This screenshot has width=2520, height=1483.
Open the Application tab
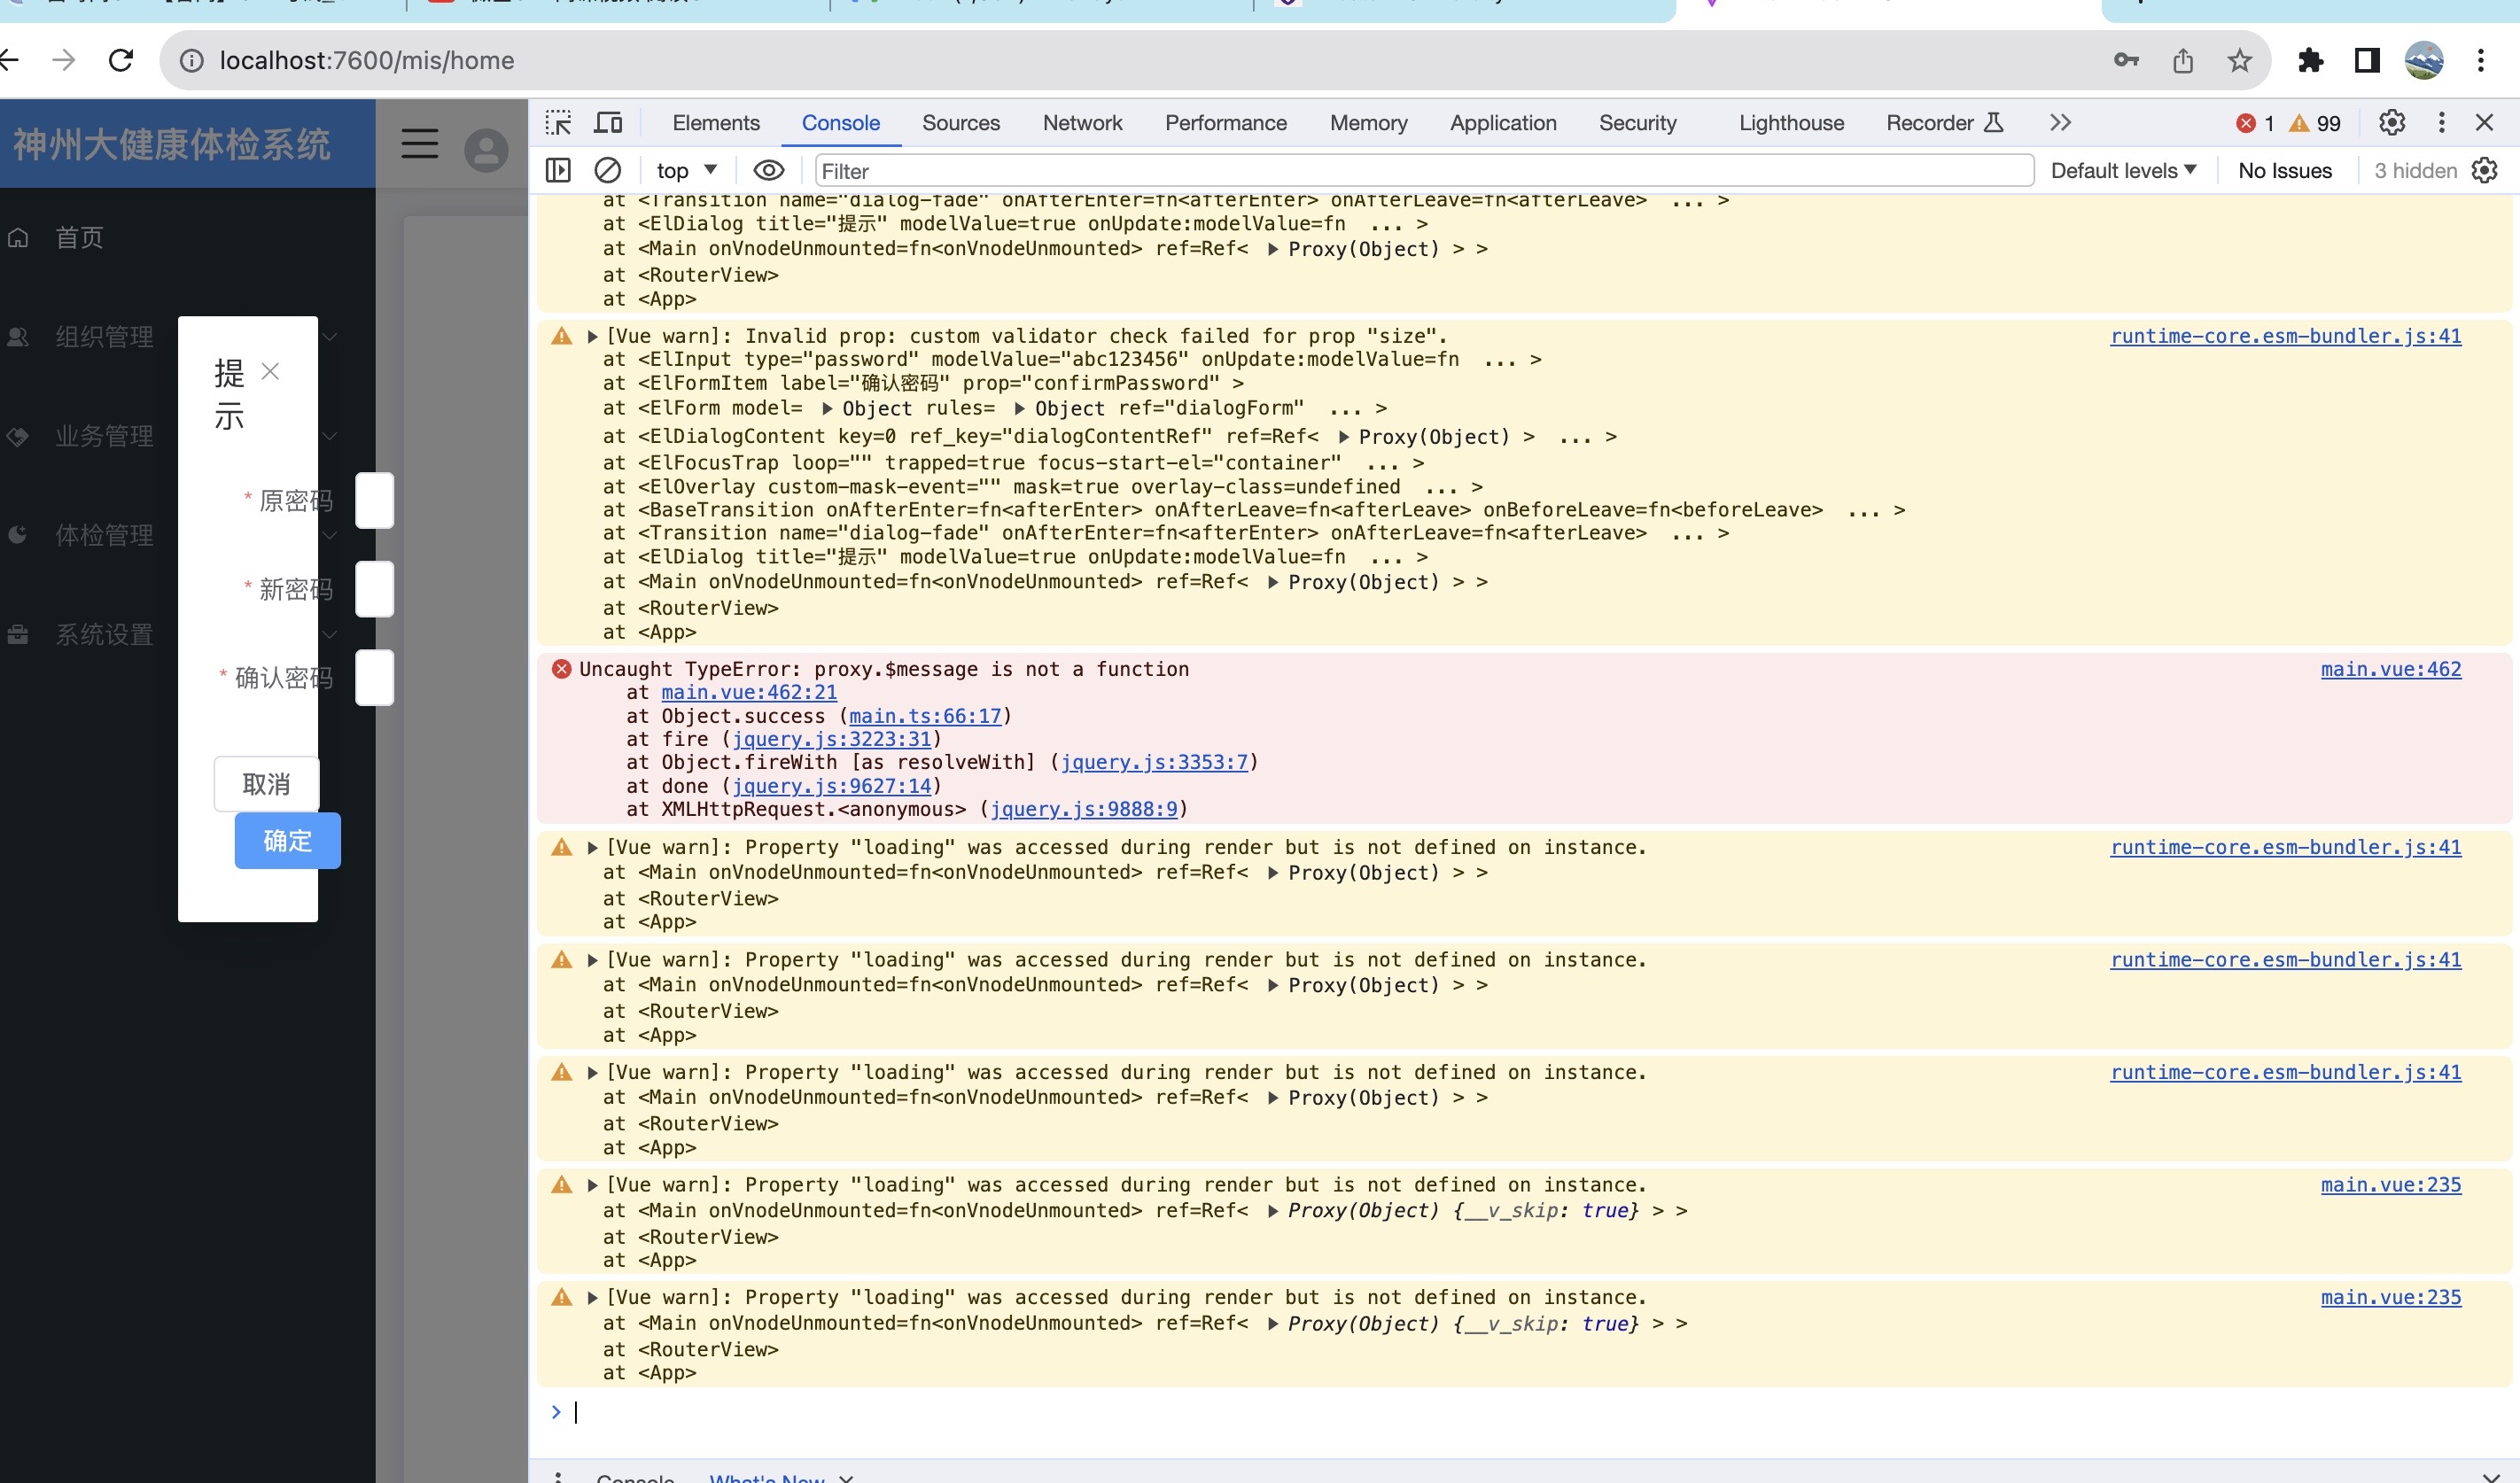tap(1504, 123)
